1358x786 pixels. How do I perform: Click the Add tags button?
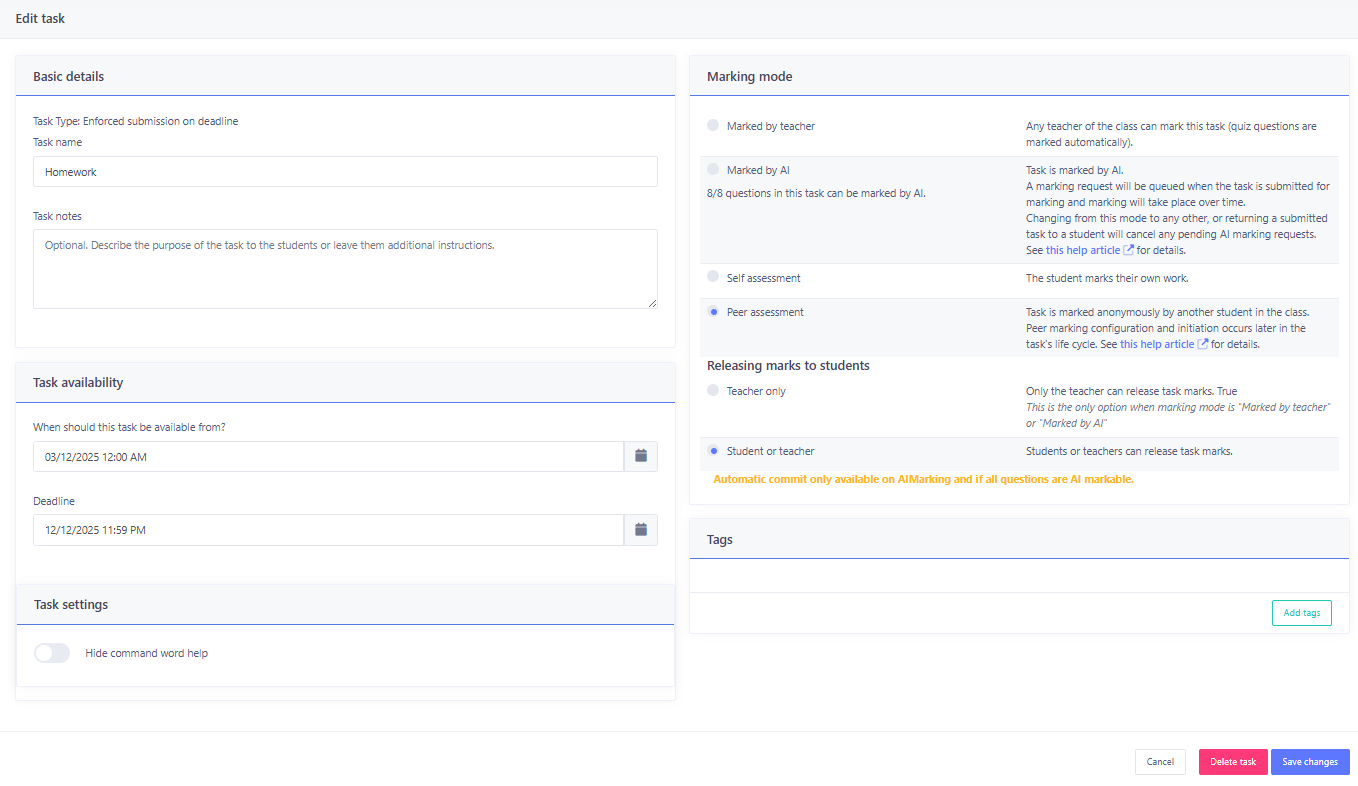click(x=1301, y=613)
